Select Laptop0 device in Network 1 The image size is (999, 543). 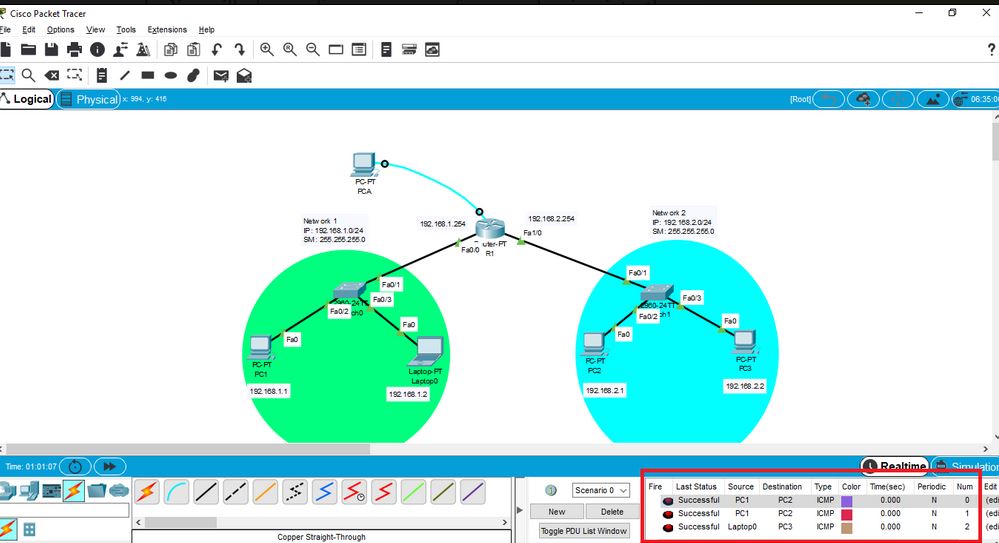coord(428,351)
